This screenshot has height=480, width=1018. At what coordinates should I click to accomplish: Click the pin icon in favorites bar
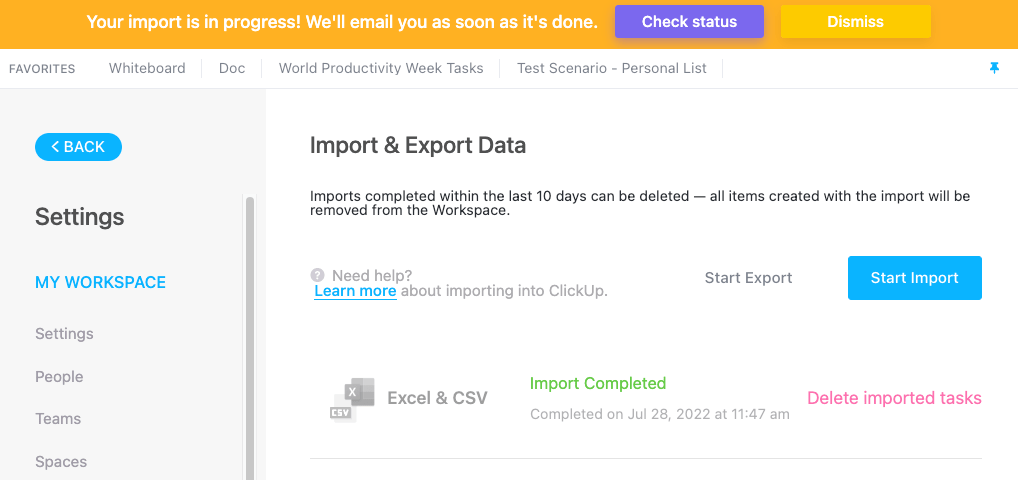[x=994, y=68]
